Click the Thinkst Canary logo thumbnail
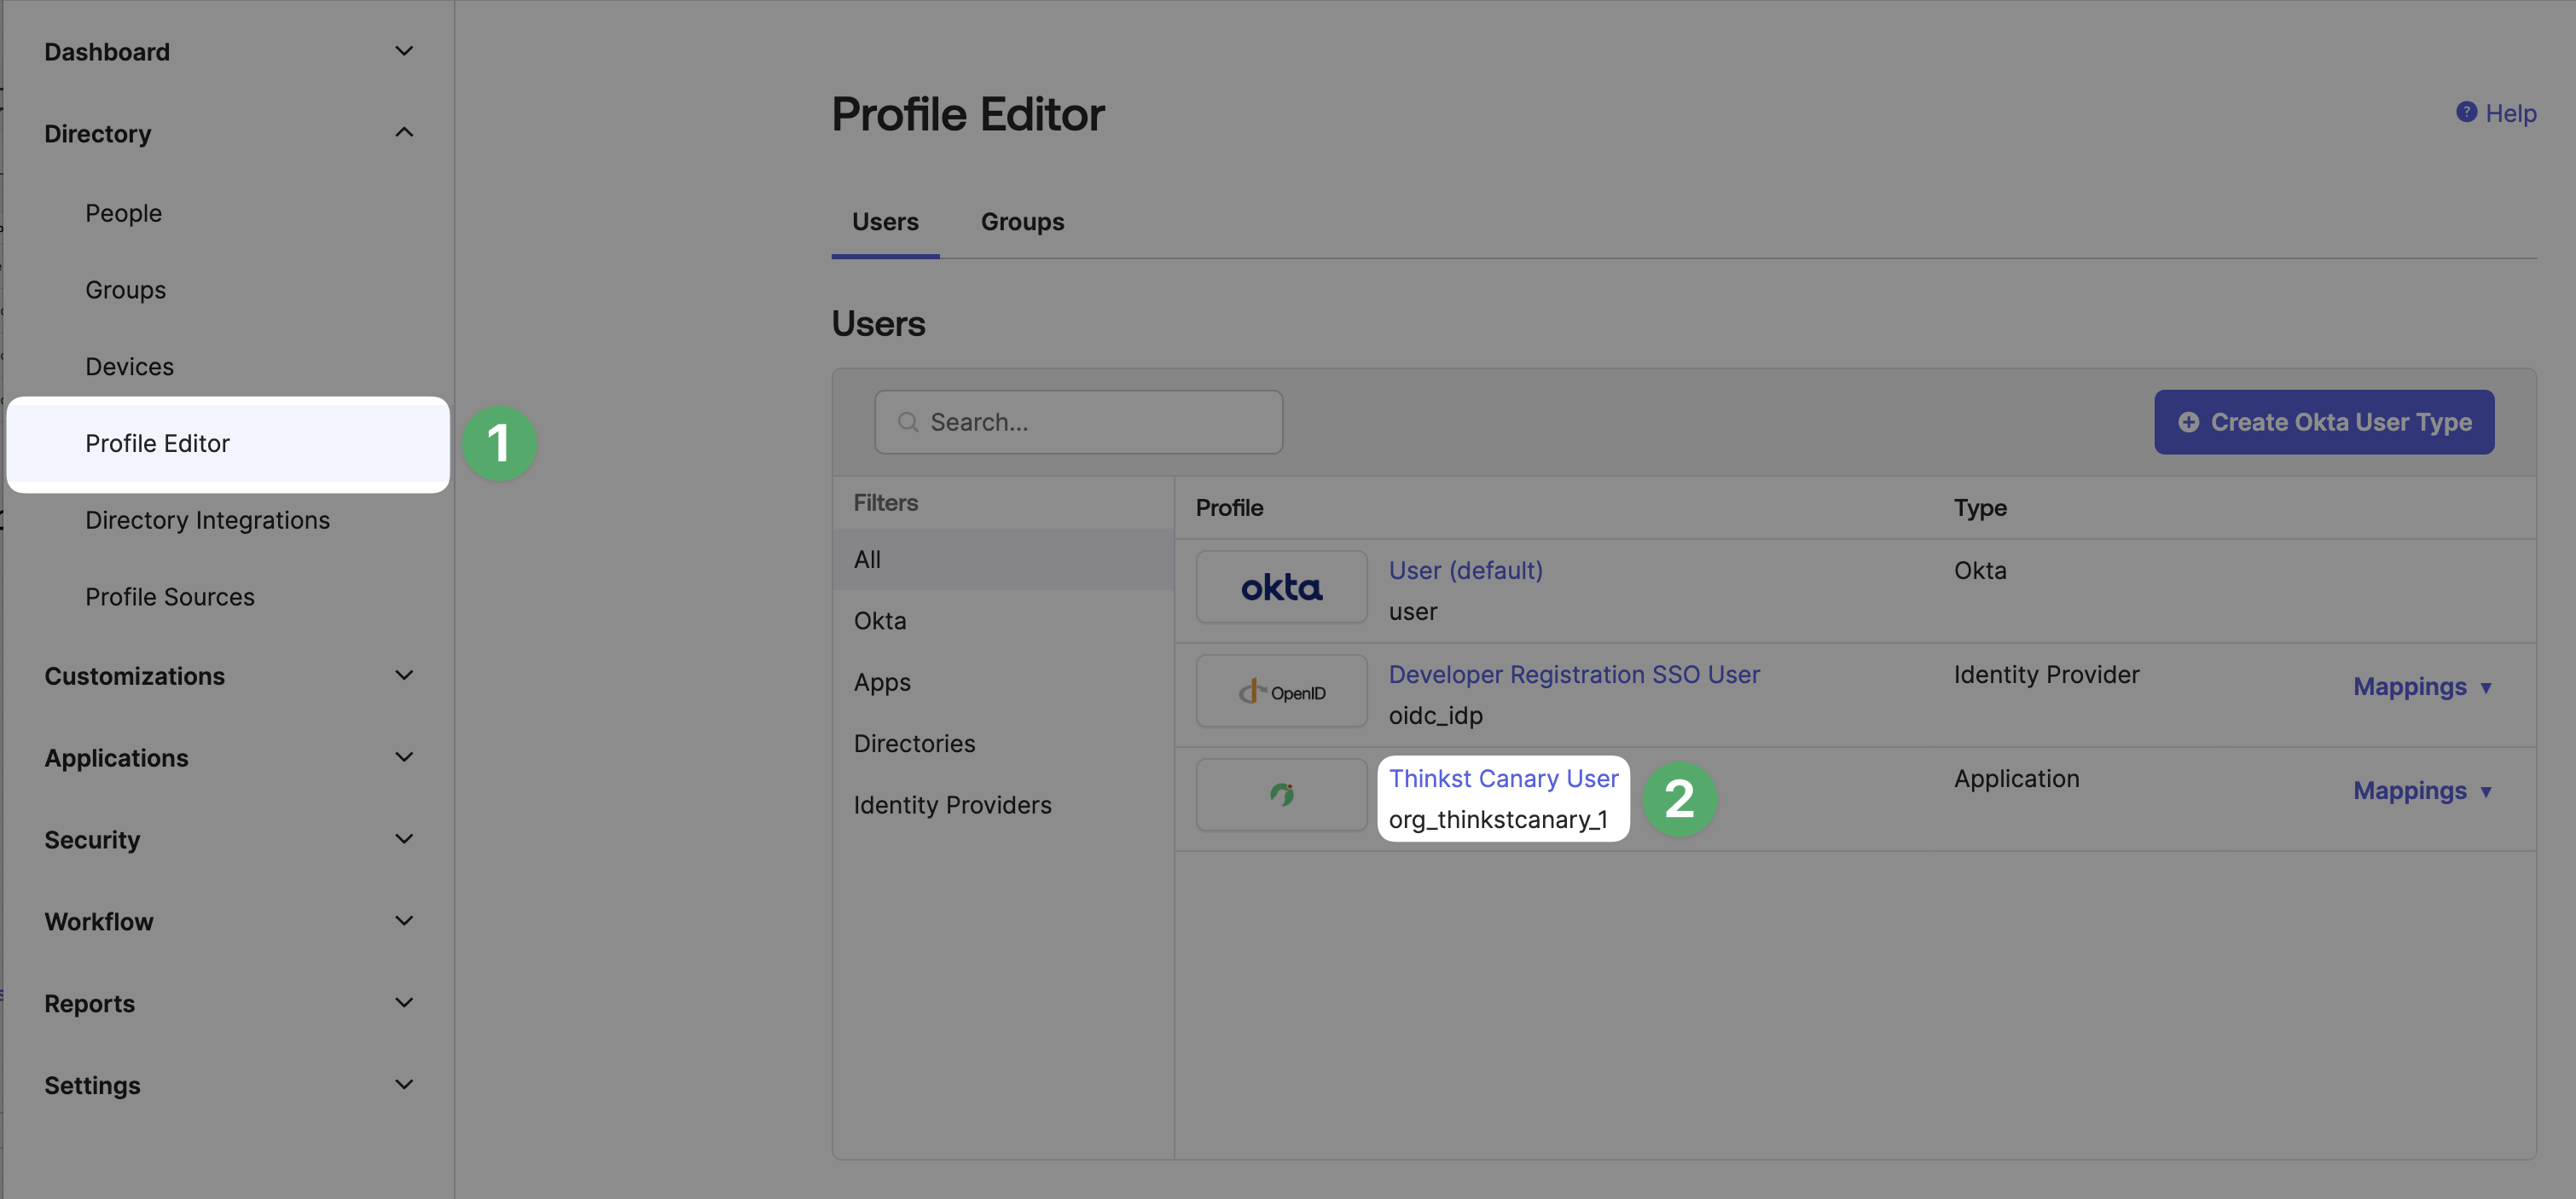2576x1199 pixels. [x=1281, y=795]
